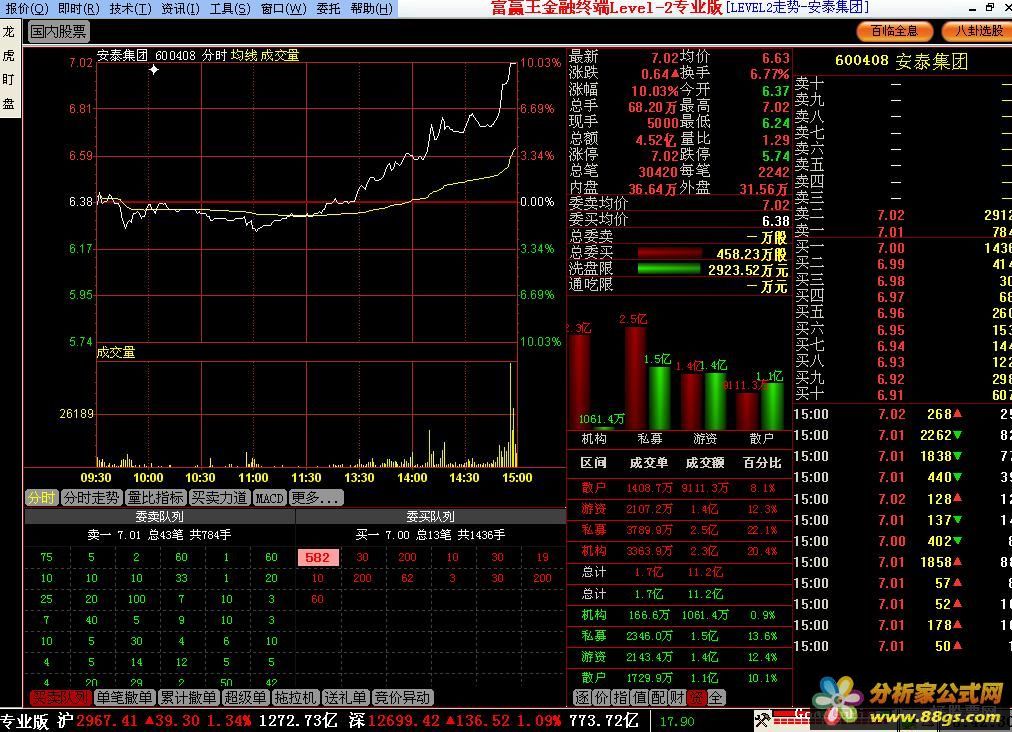1012x732 pixels.
Task: Open the 资讯(I) menu
Action: [181, 8]
